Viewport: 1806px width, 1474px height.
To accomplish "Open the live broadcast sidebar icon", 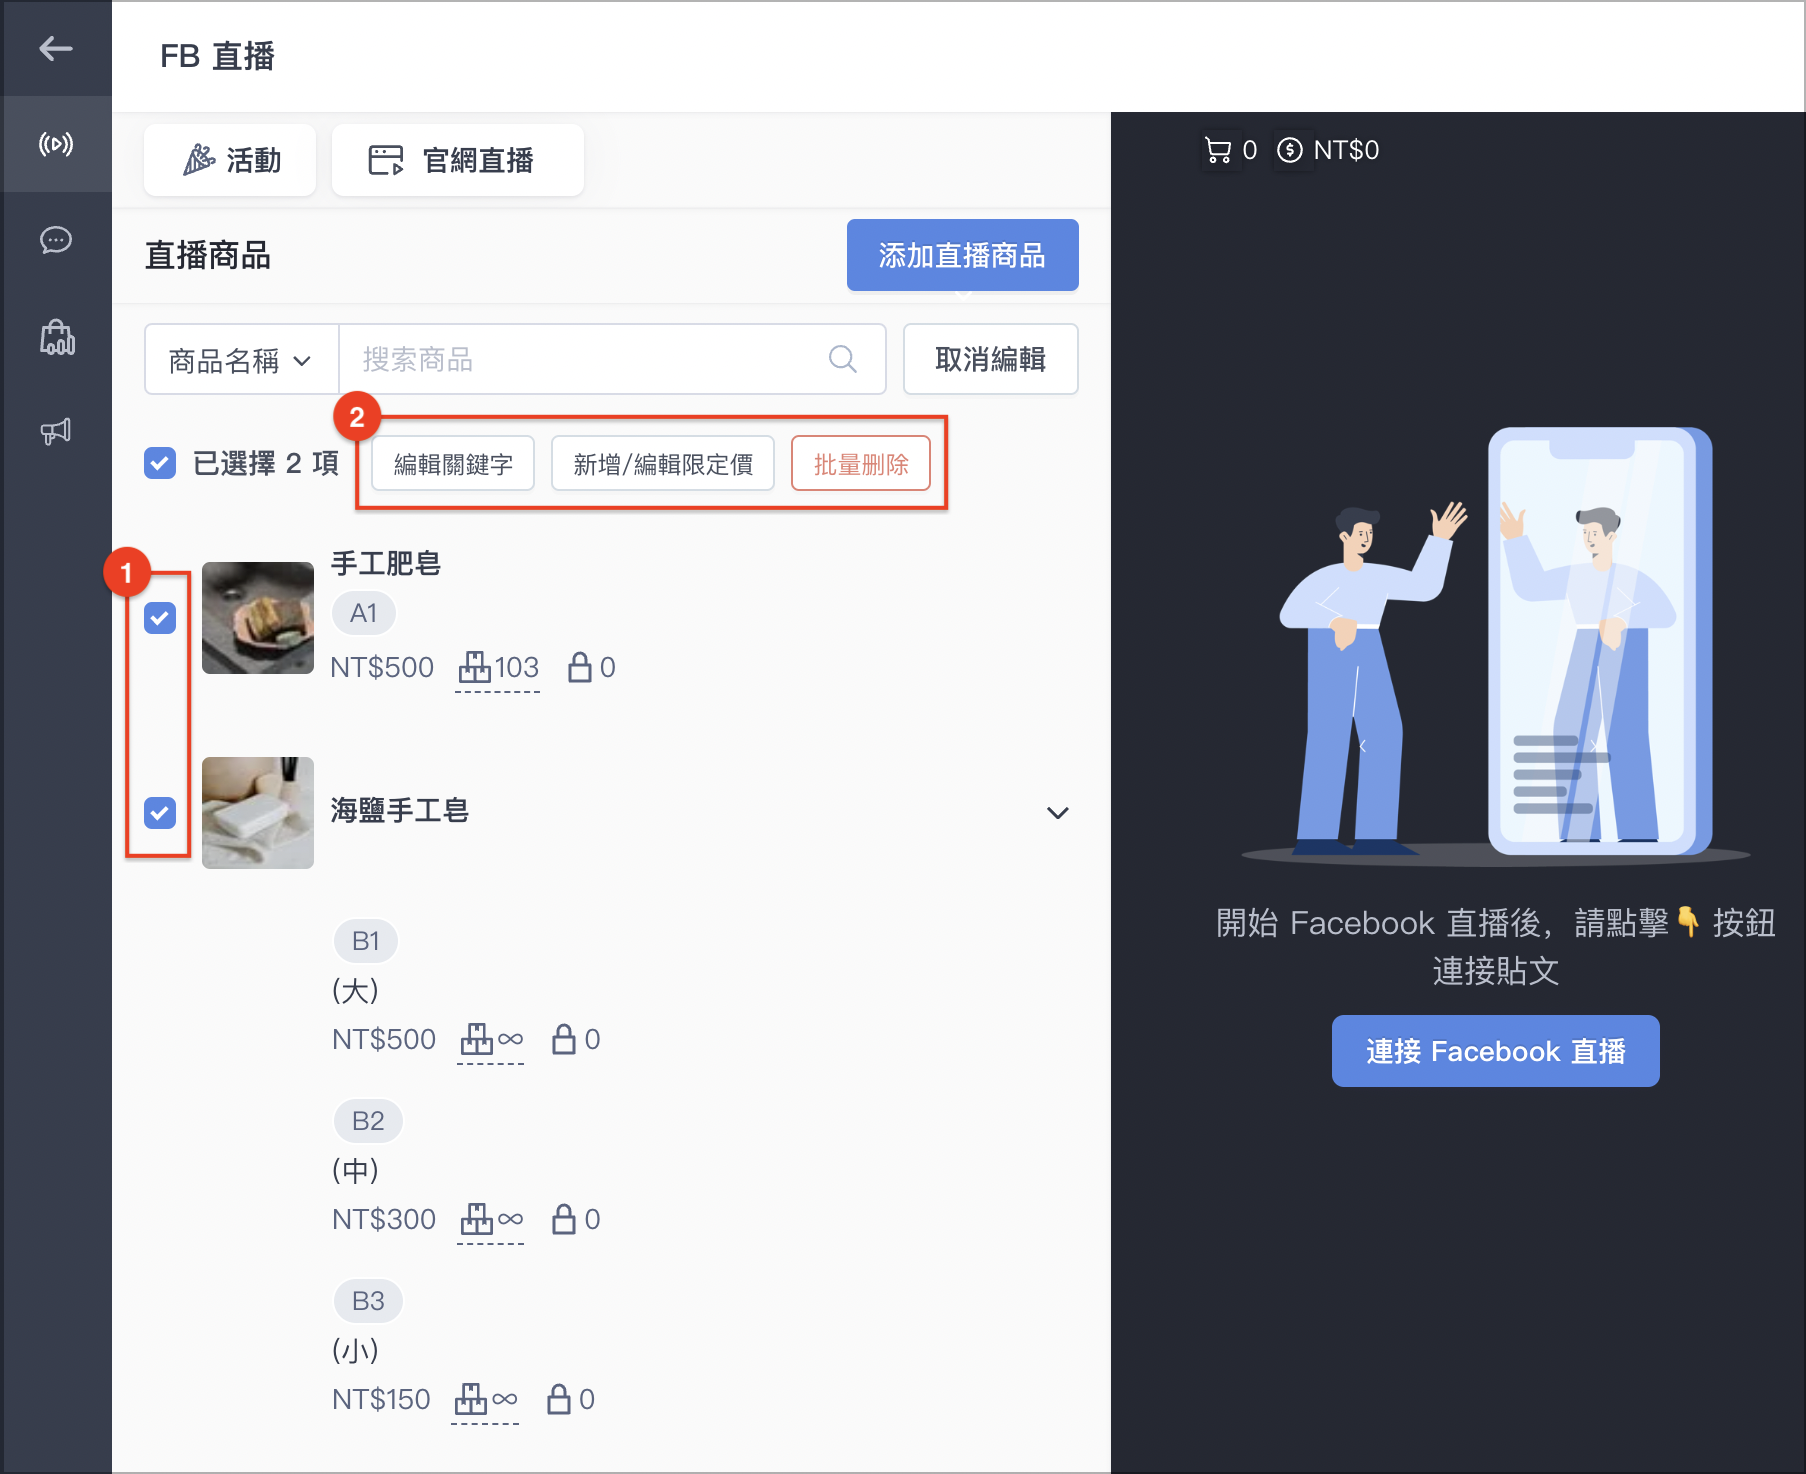I will [56, 144].
